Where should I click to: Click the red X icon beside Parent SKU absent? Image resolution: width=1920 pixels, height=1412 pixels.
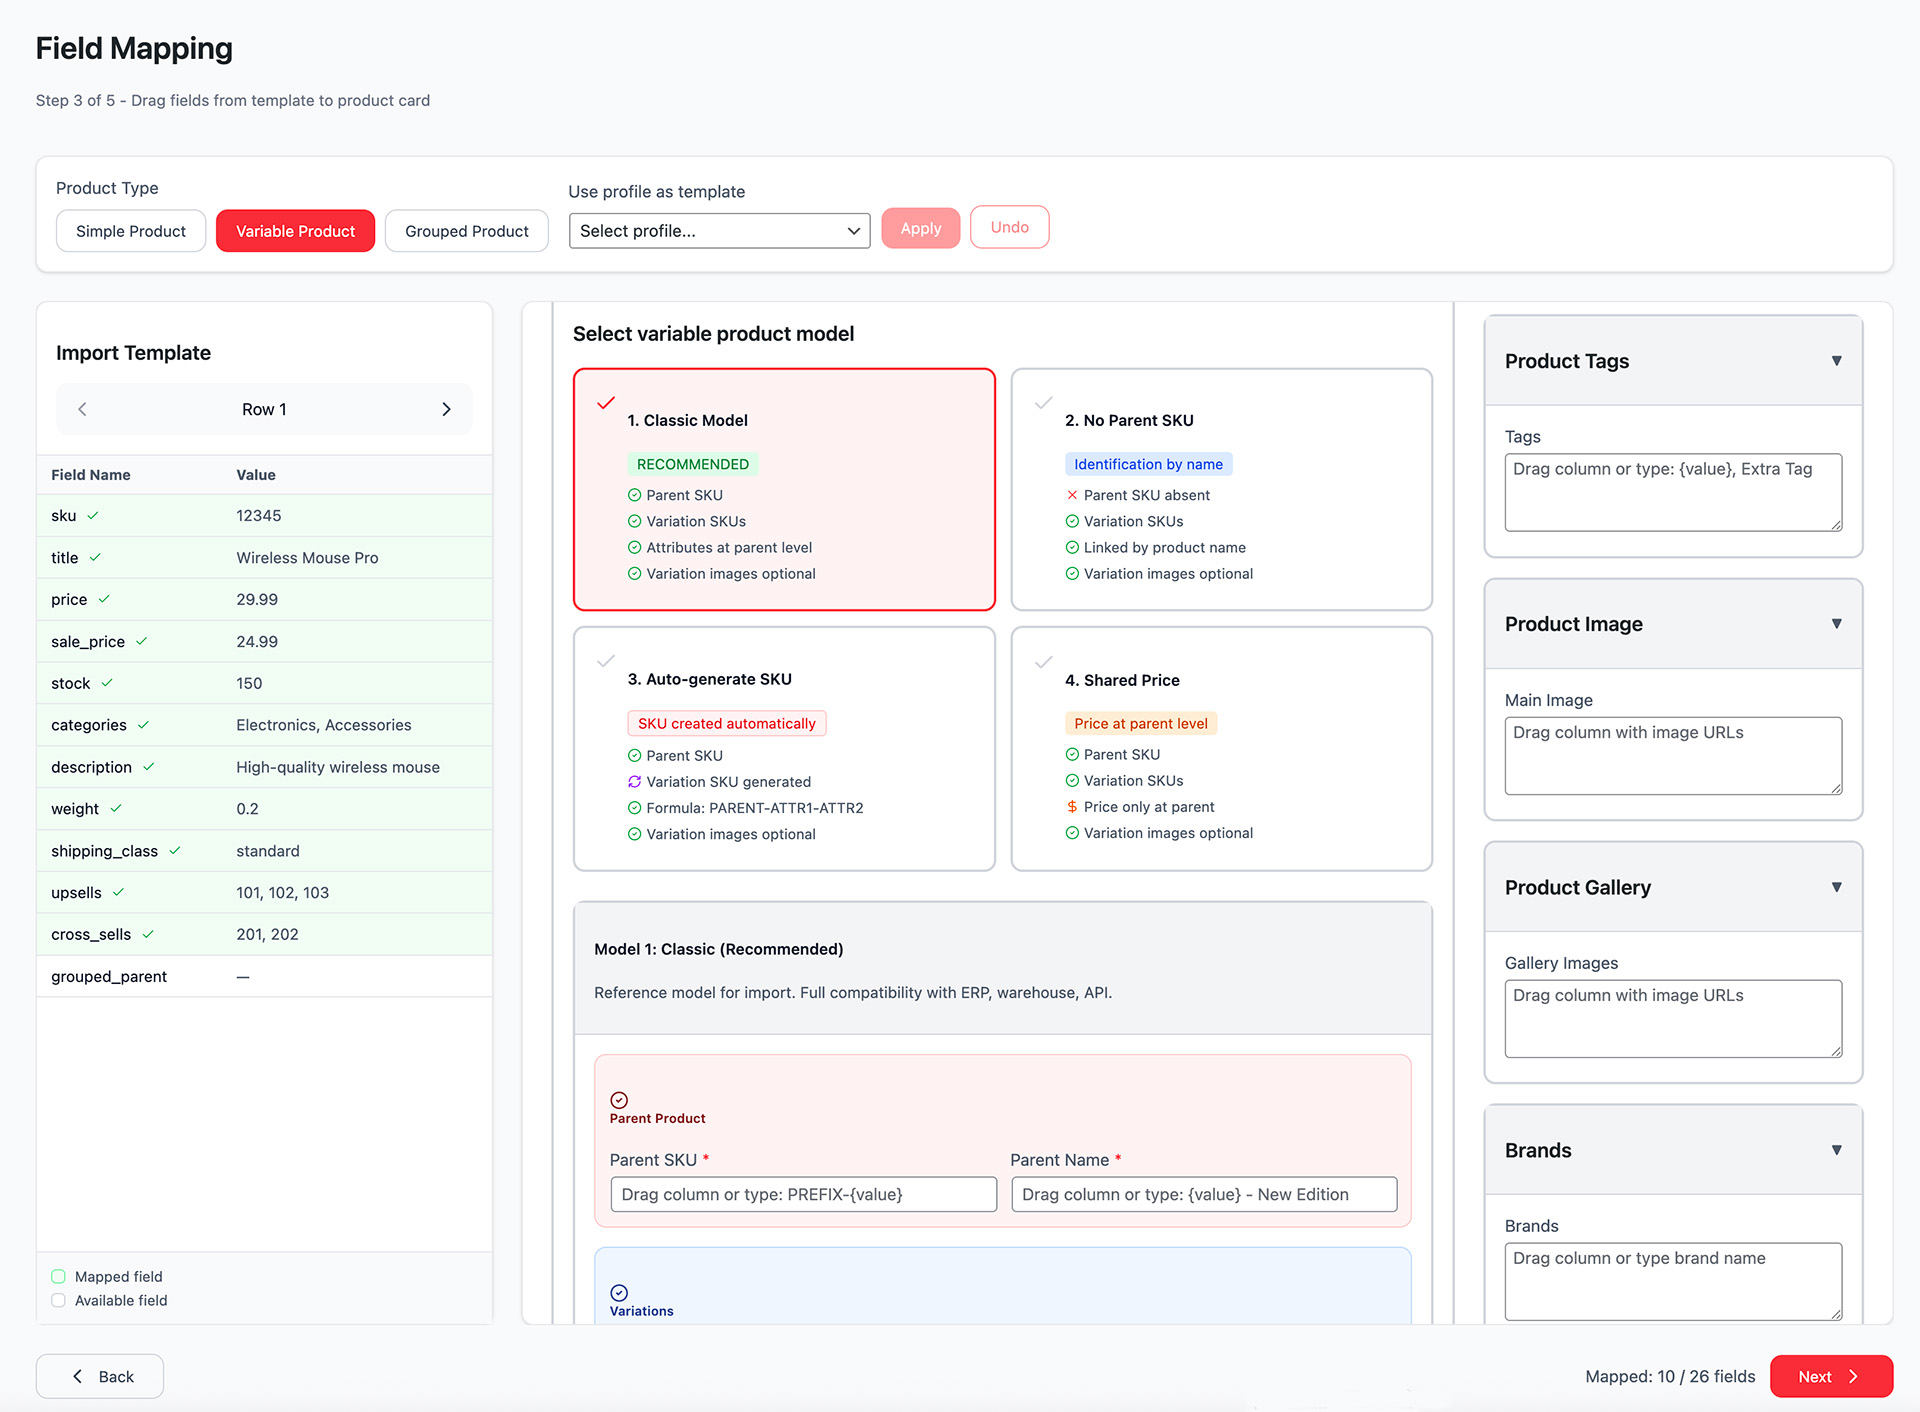coord(1071,495)
